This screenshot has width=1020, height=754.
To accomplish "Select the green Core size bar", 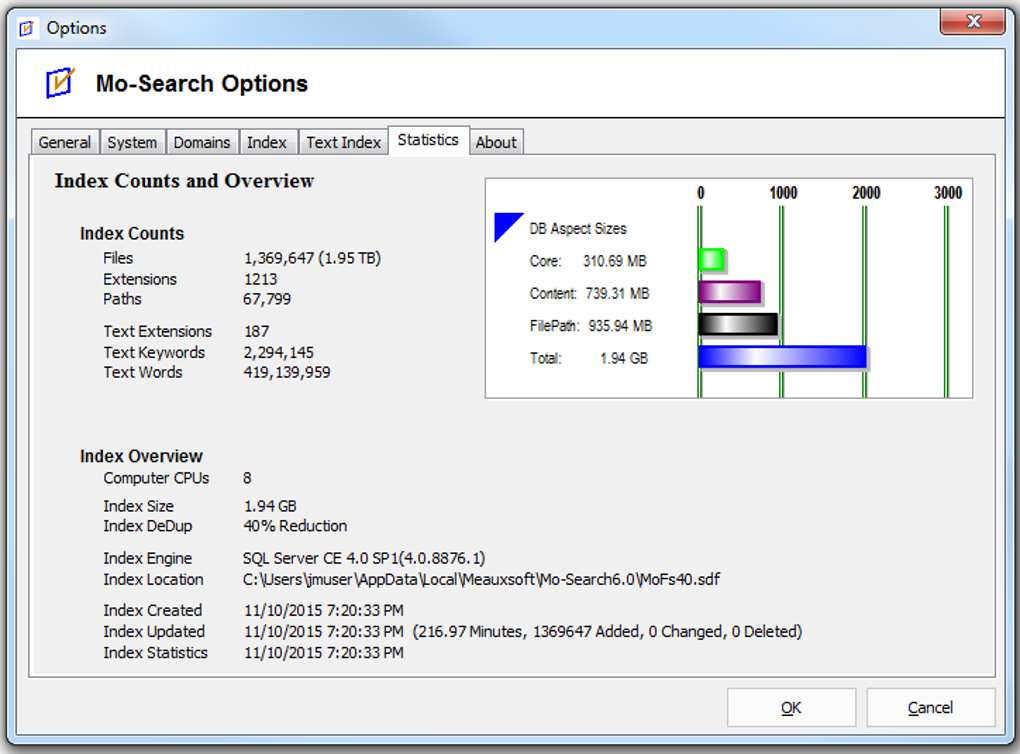I will 713,260.
